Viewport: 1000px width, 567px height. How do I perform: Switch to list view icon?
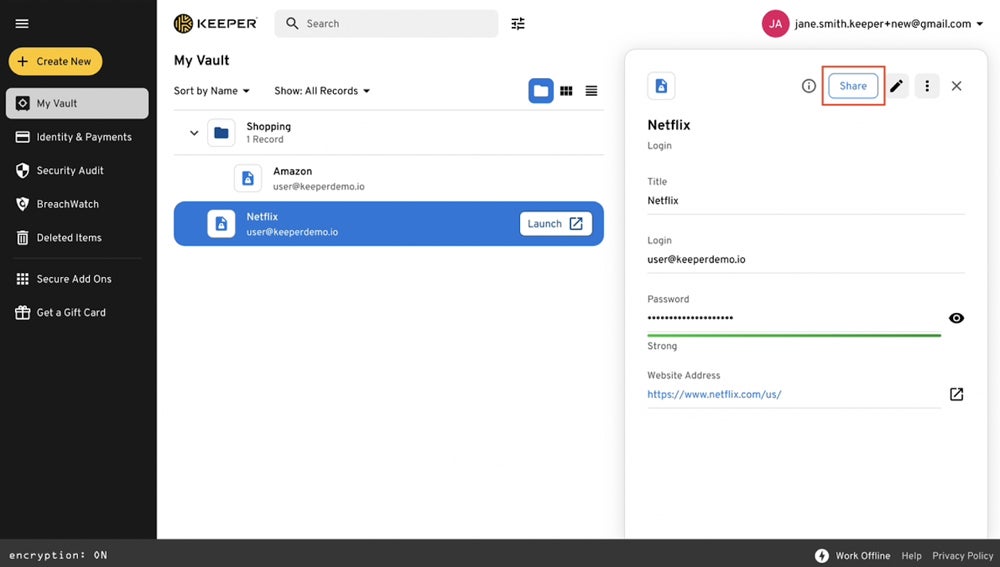591,91
